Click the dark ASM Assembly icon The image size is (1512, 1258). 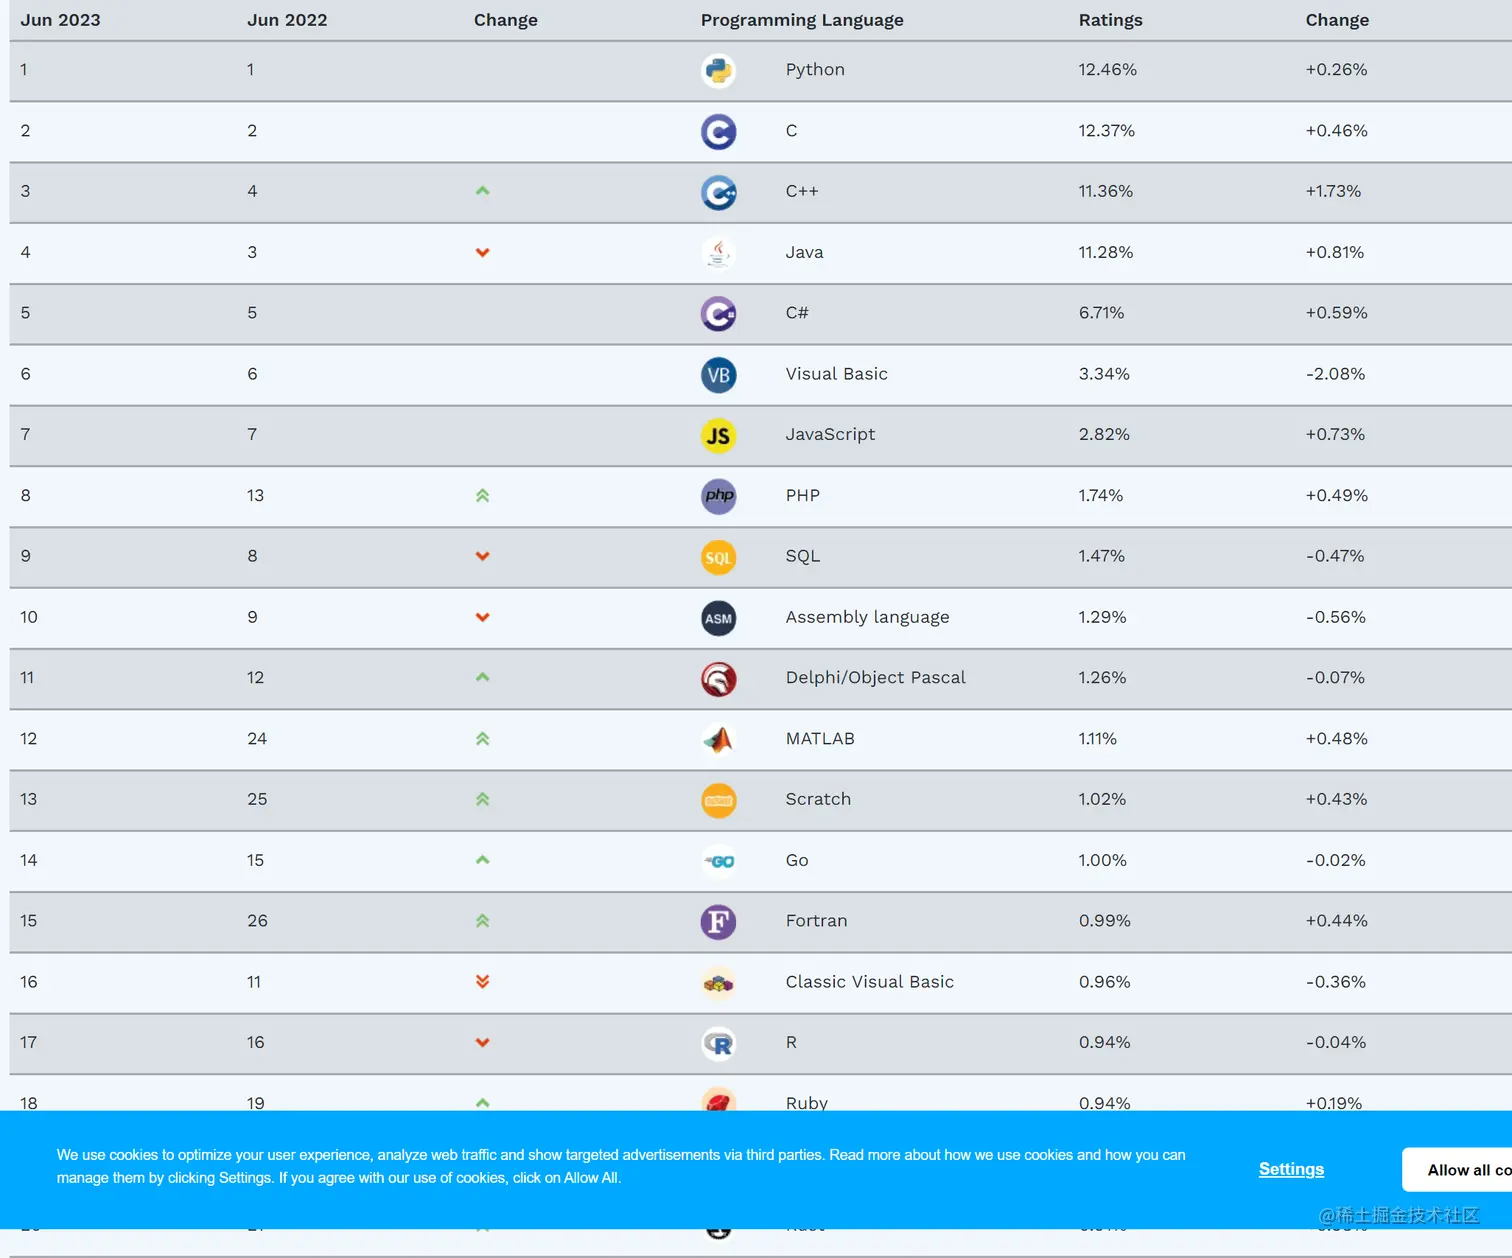[x=718, y=619]
